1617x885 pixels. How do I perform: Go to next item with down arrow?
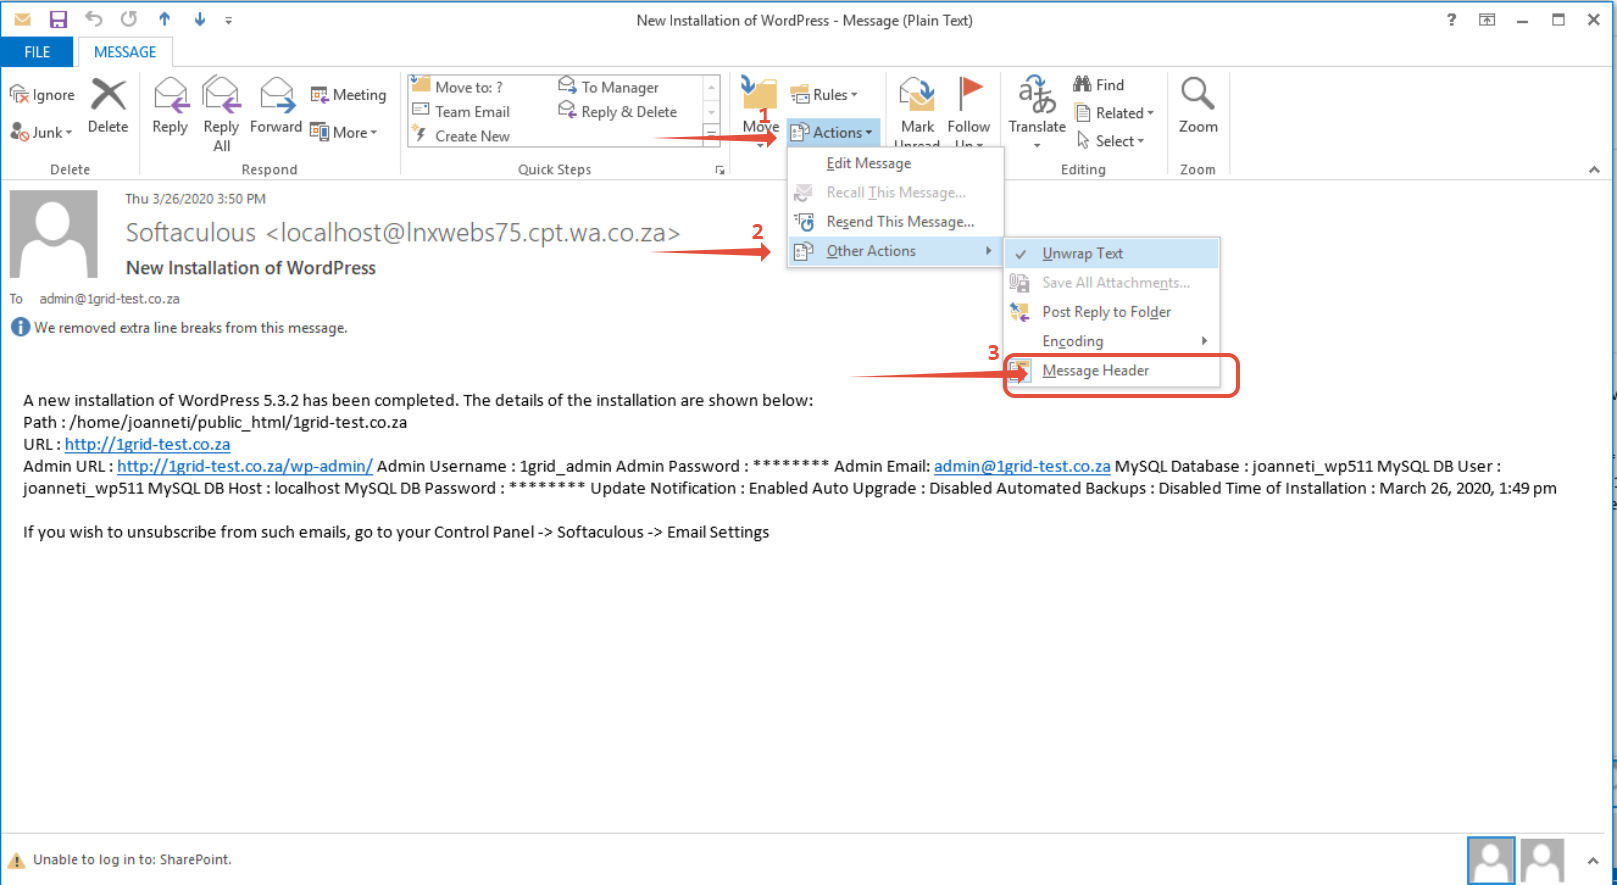pos(199,19)
